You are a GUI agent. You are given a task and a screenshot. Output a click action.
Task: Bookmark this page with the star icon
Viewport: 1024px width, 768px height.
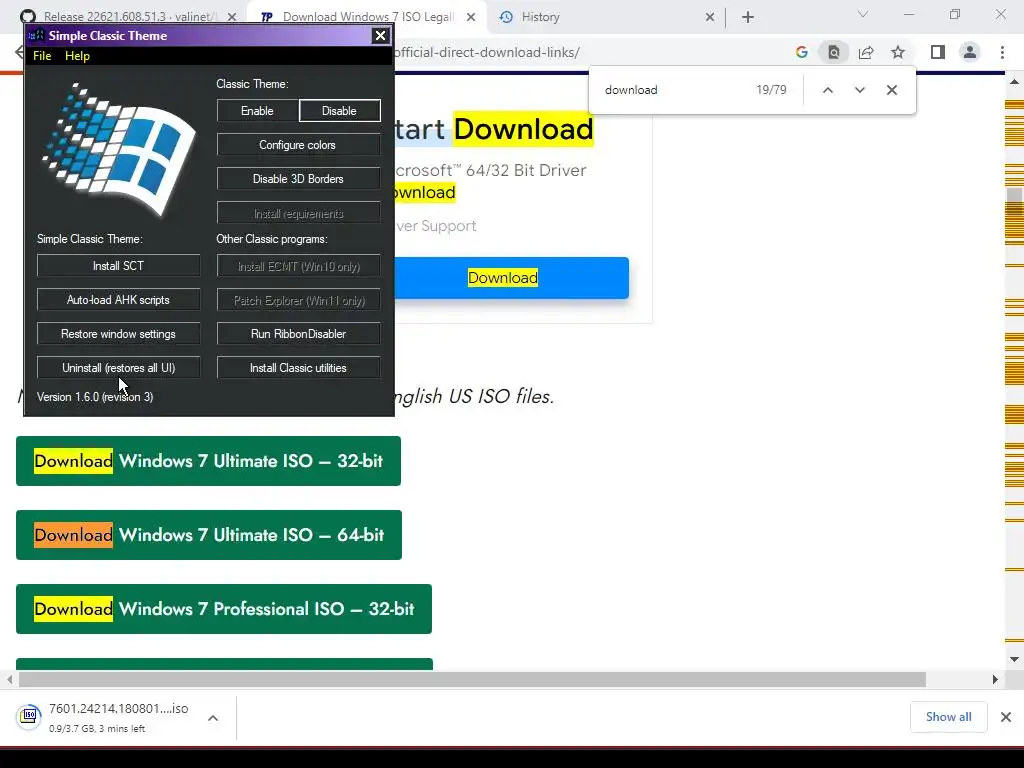pyautogui.click(x=898, y=52)
